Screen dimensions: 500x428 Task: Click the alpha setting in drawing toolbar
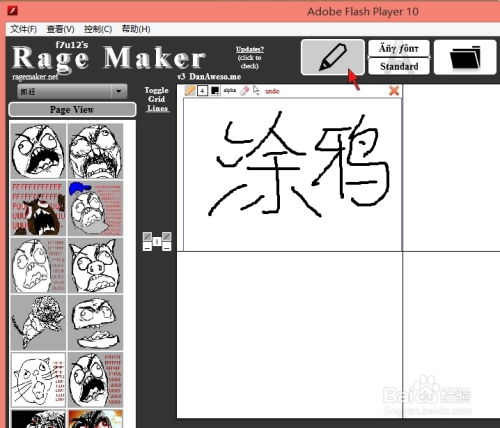pos(230,90)
